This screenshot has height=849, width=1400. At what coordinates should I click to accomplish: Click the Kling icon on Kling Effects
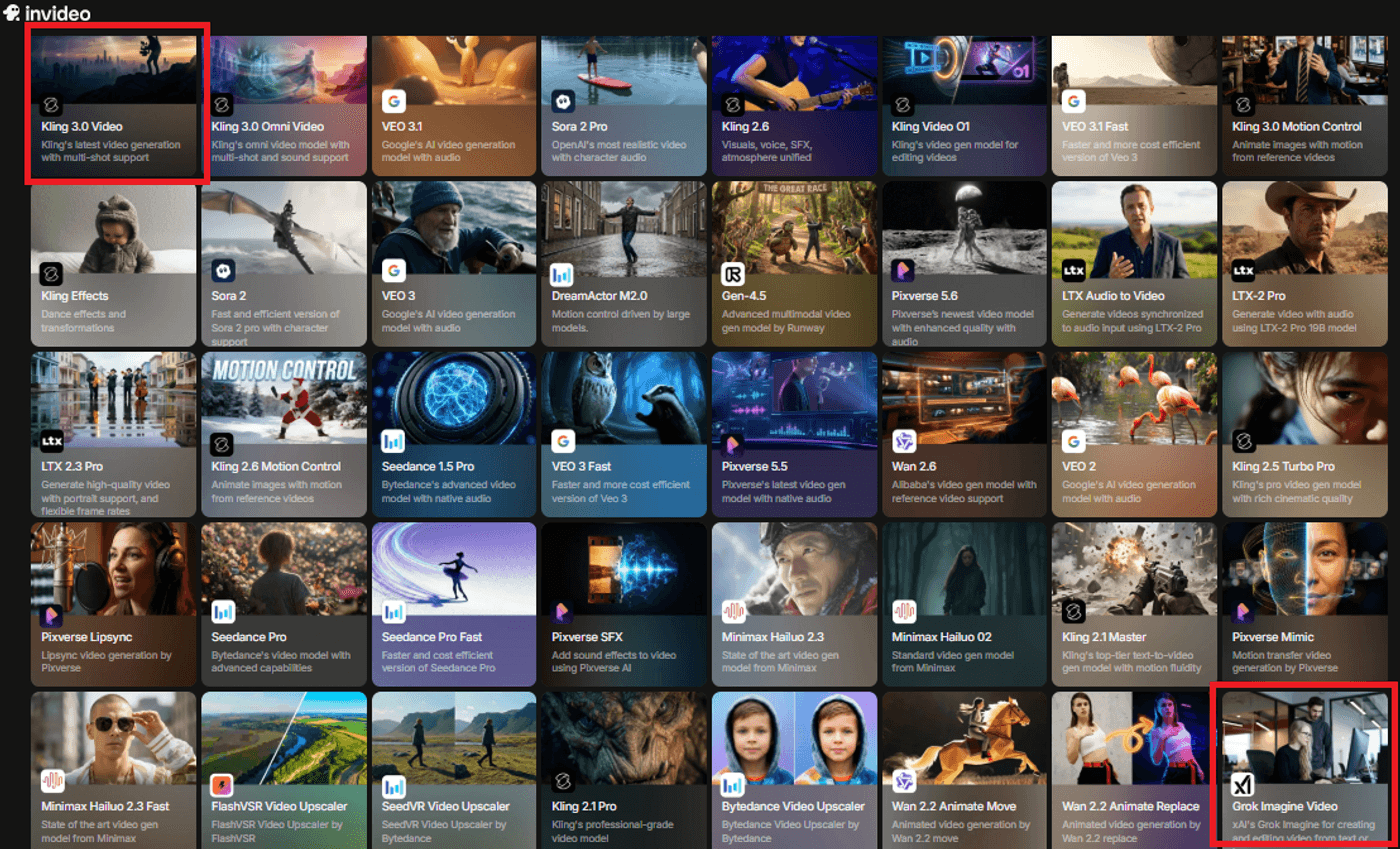(52, 273)
